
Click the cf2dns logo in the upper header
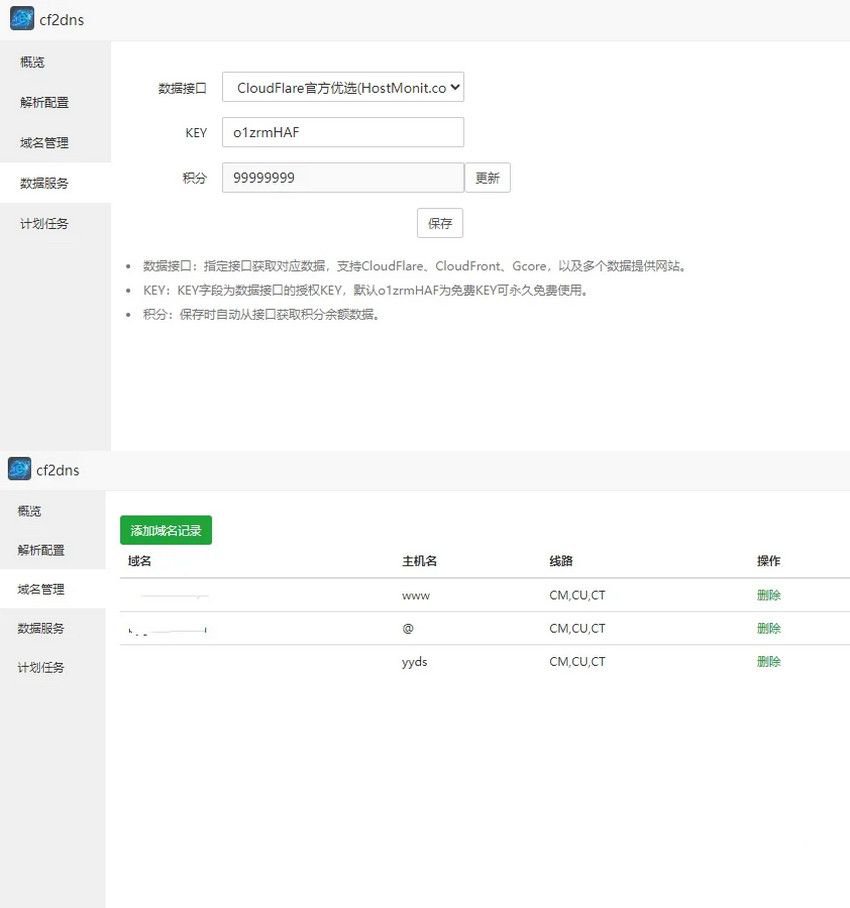click(x=22, y=20)
